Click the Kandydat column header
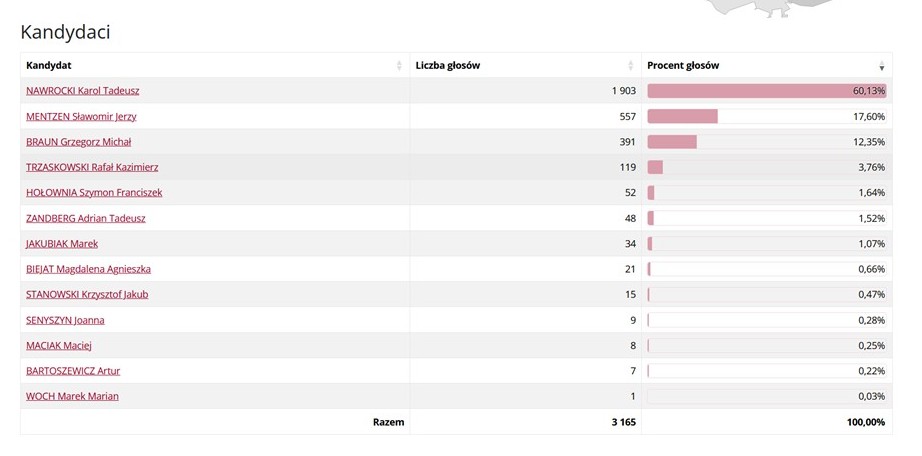The width and height of the screenshot is (922, 456). [50, 66]
